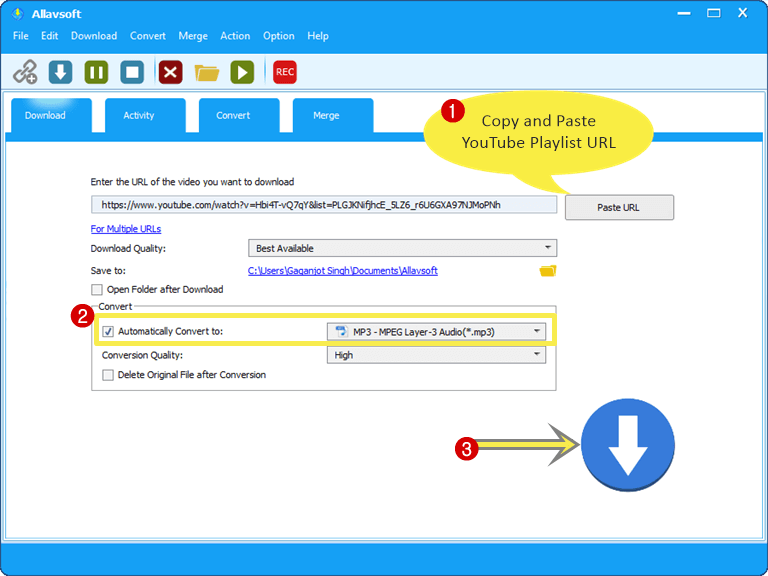The height and width of the screenshot is (576, 768).
Task: Uncheck Automatically Convert to checkbox
Action: click(x=108, y=332)
